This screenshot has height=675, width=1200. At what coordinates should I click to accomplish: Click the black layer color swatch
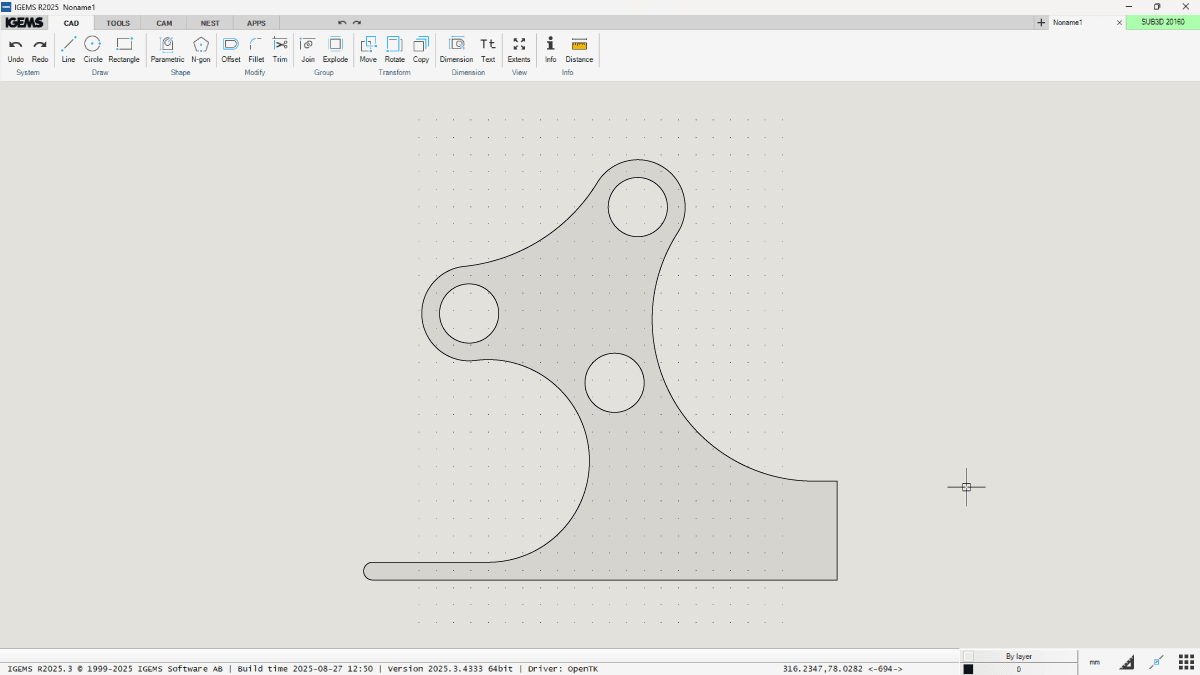(968, 669)
